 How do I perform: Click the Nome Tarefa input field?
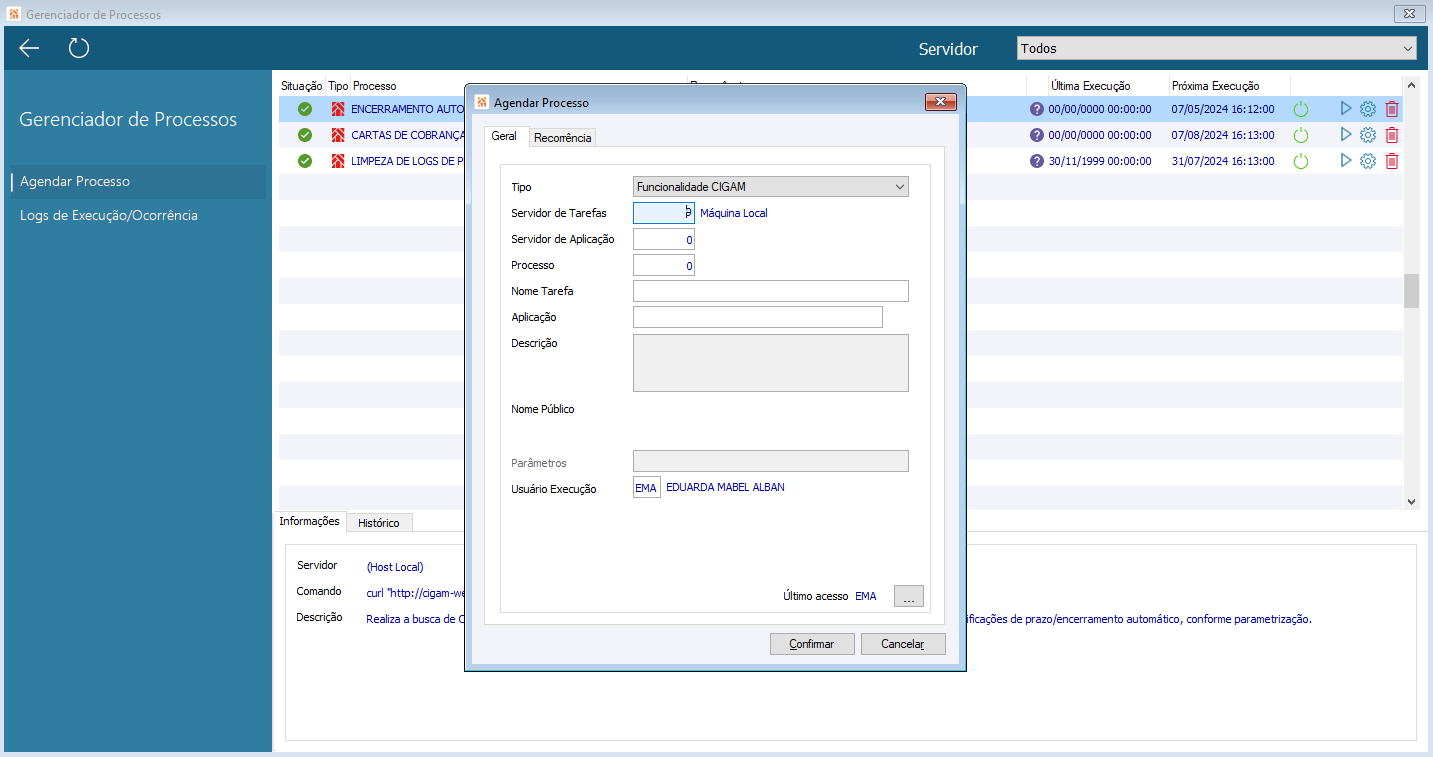coord(771,291)
